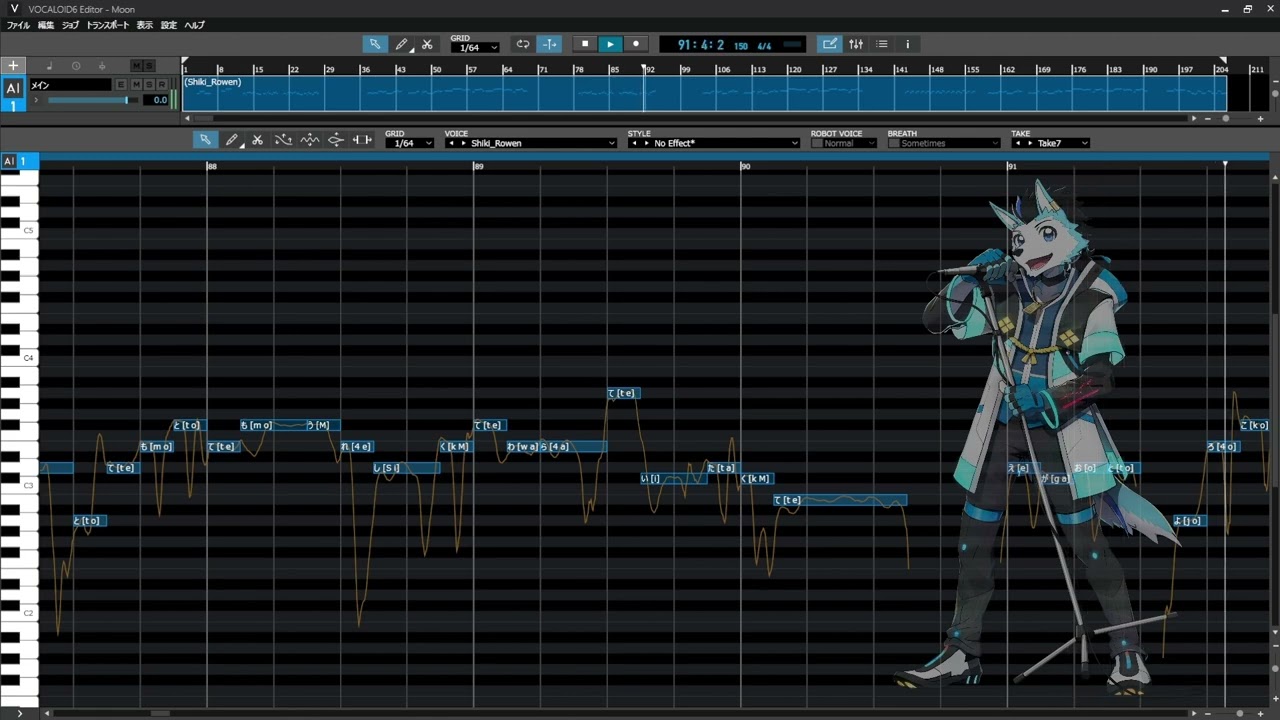1280x720 pixels.
Task: Toggle auto-scroll follow playhead button
Action: [x=549, y=44]
